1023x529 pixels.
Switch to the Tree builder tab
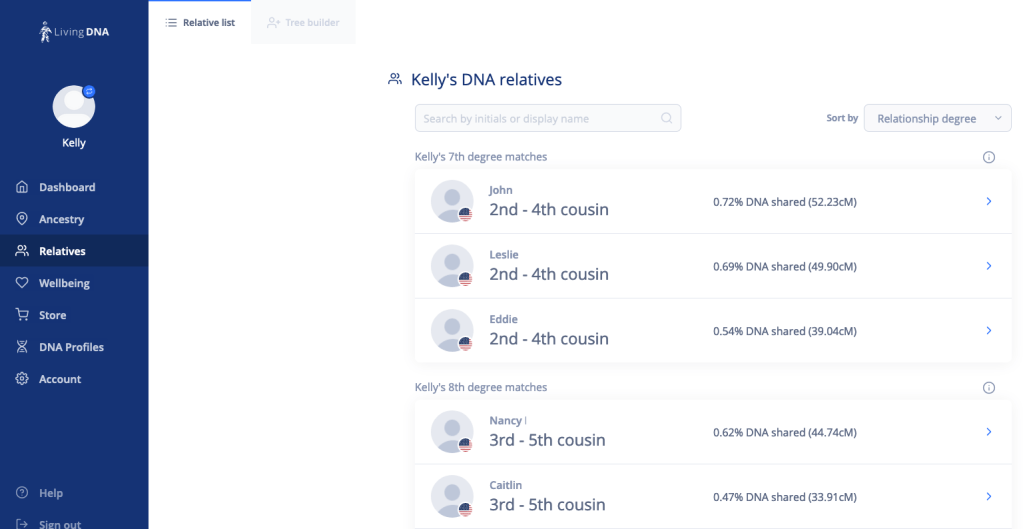click(302, 22)
